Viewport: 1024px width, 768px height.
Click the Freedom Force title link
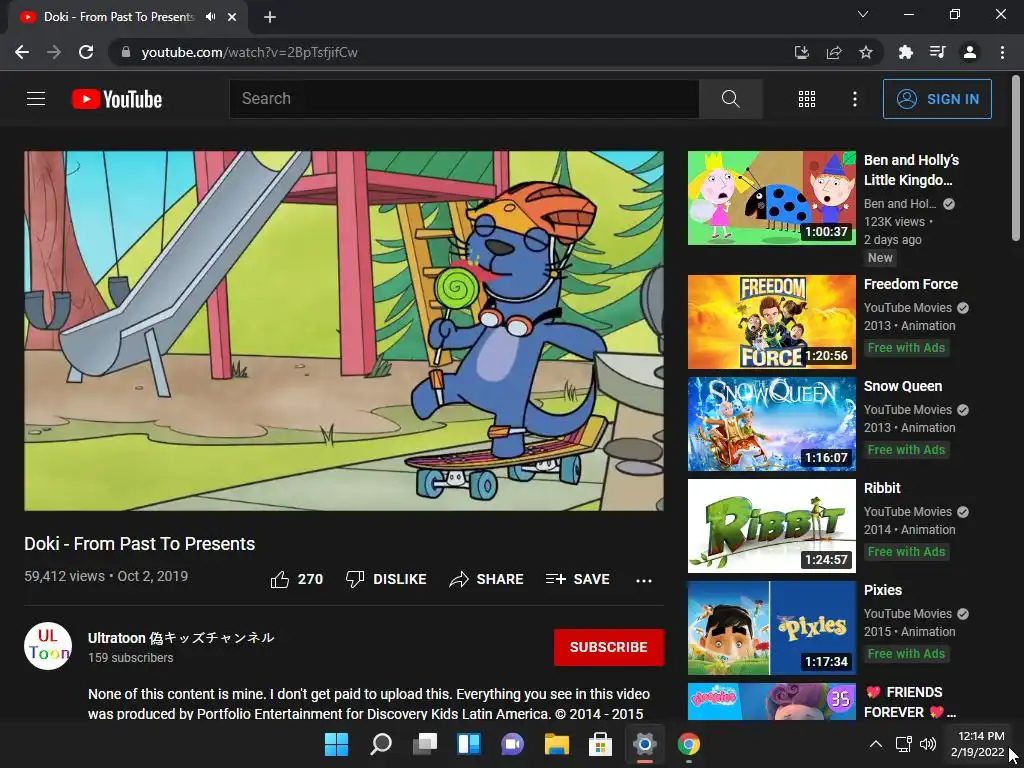910,284
